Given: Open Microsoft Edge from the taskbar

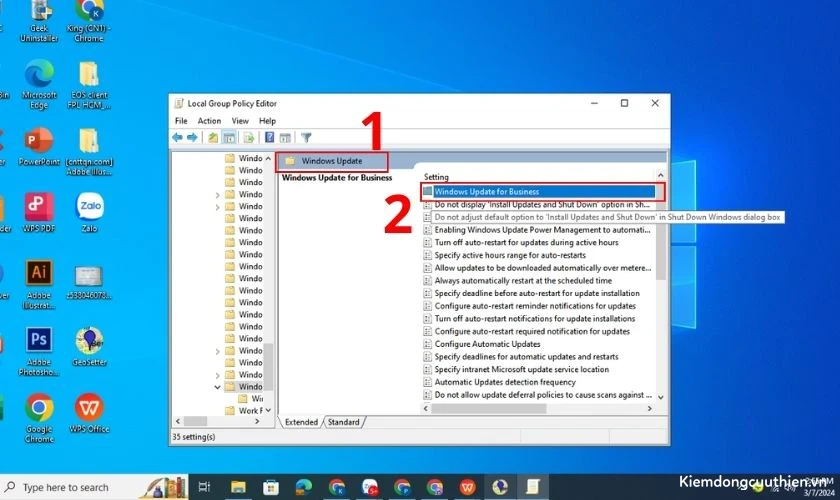Looking at the screenshot, I should pyautogui.click(x=304, y=487).
